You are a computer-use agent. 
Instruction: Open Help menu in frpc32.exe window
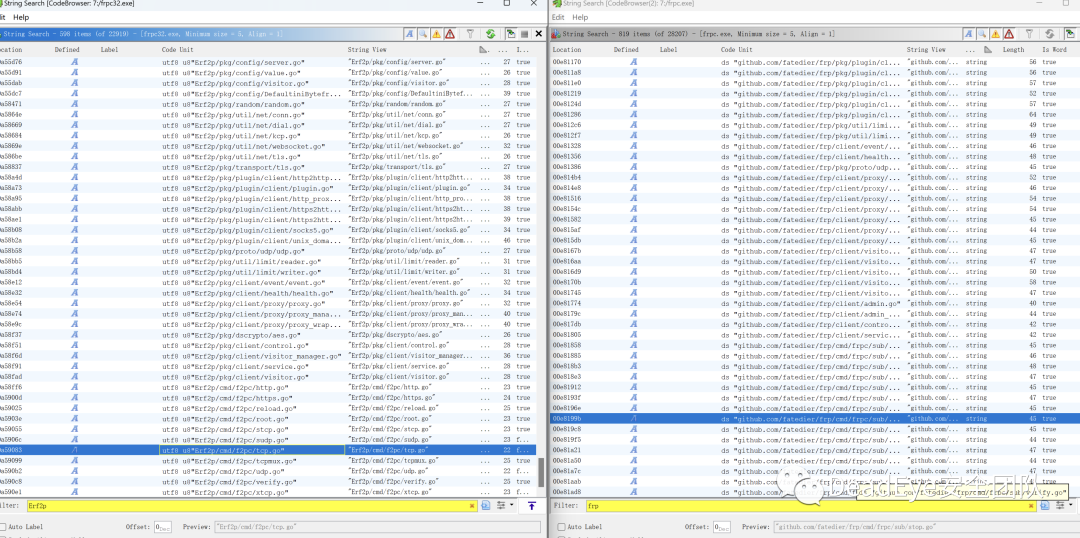tap(21, 17)
